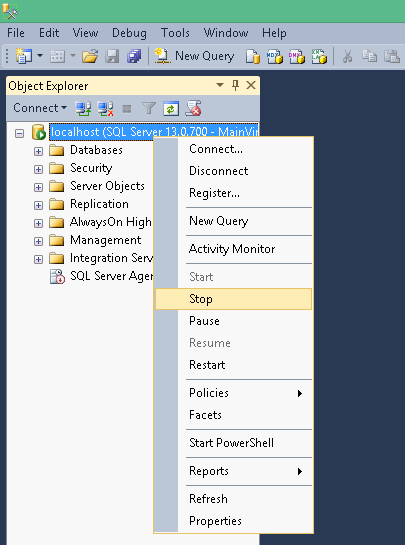This screenshot has height=545, width=405.
Task: Open Activity Monitor from the context menu
Action: click(x=233, y=249)
